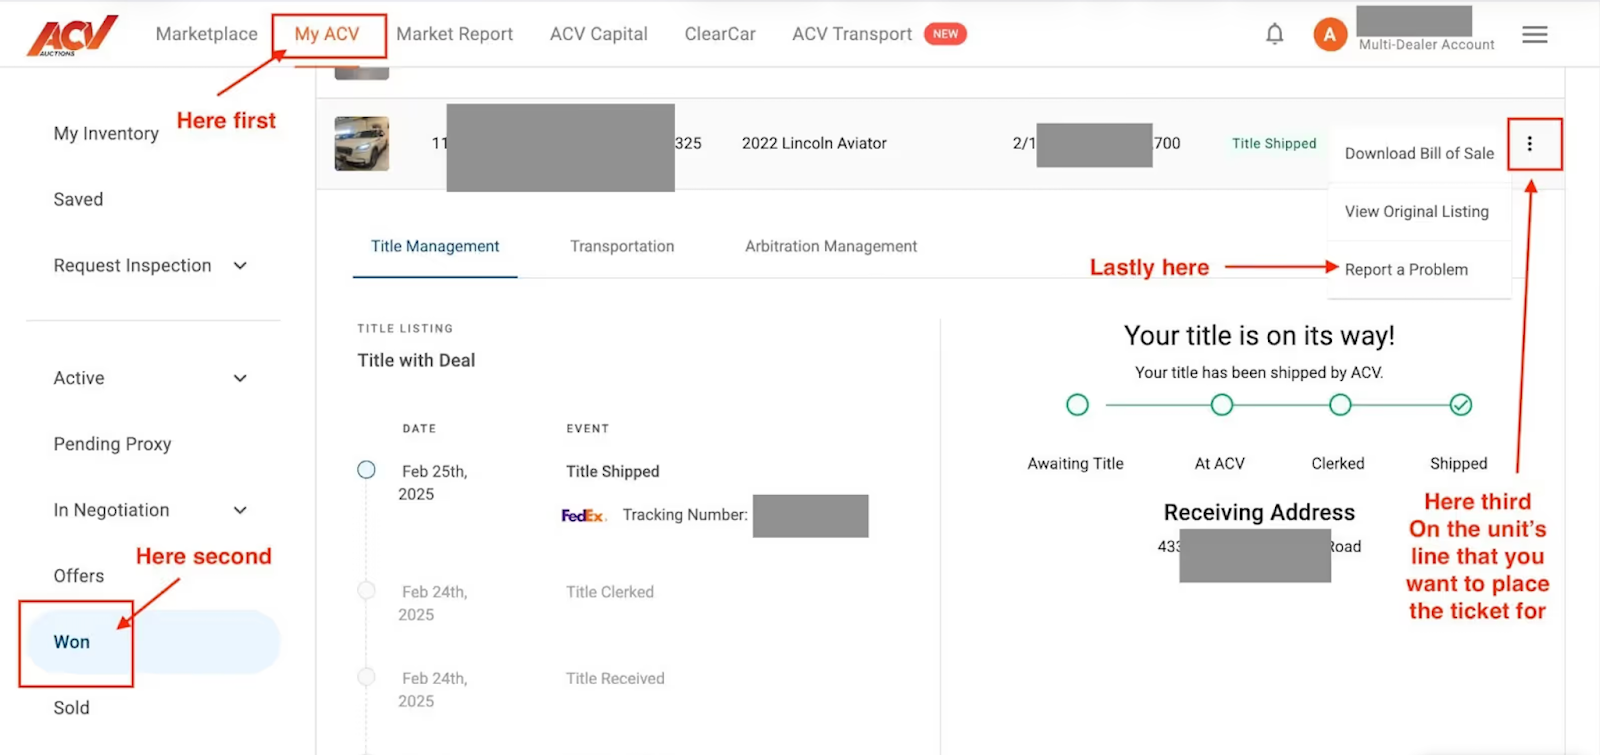This screenshot has height=755, width=1600.
Task: Select the Awaiting Title progress step circle
Action: pos(1077,405)
